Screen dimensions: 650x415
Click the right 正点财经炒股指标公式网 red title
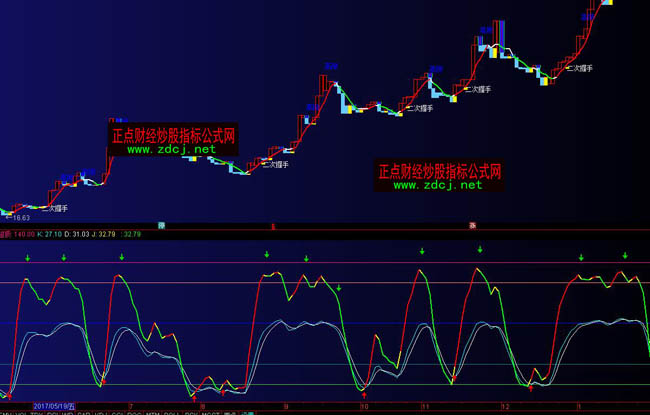point(439,171)
